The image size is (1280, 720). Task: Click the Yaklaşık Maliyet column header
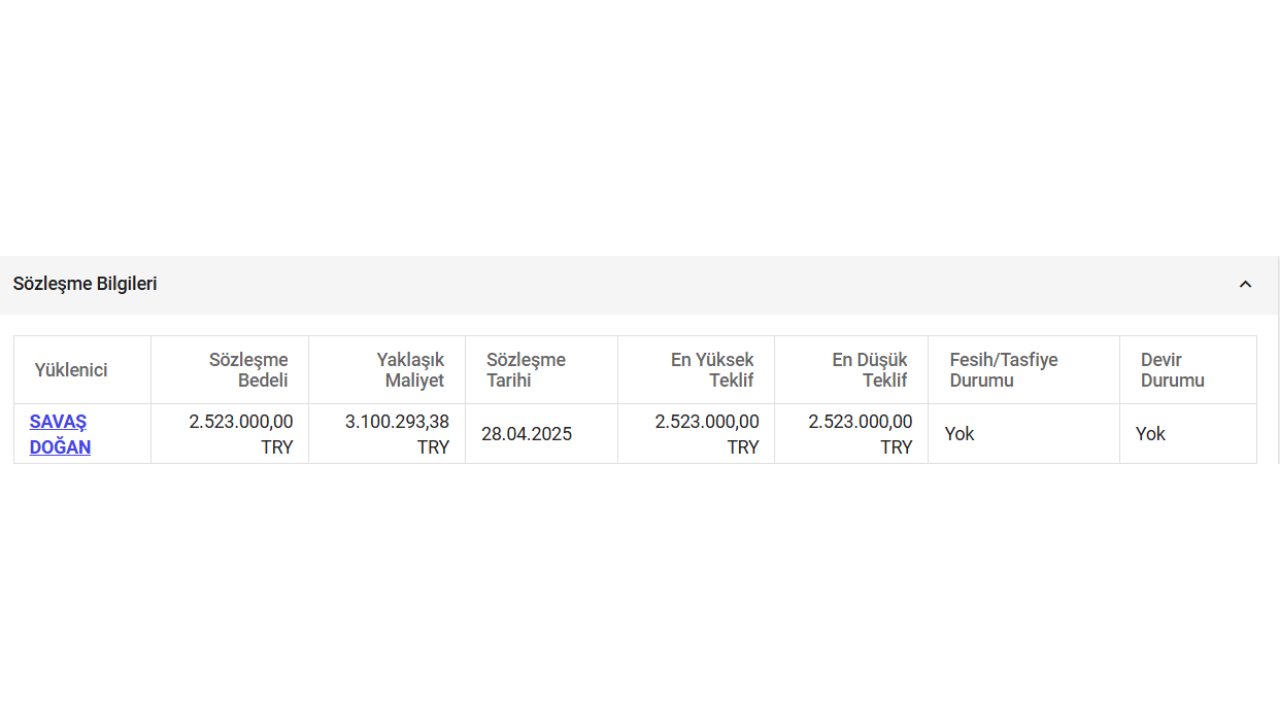tap(410, 370)
